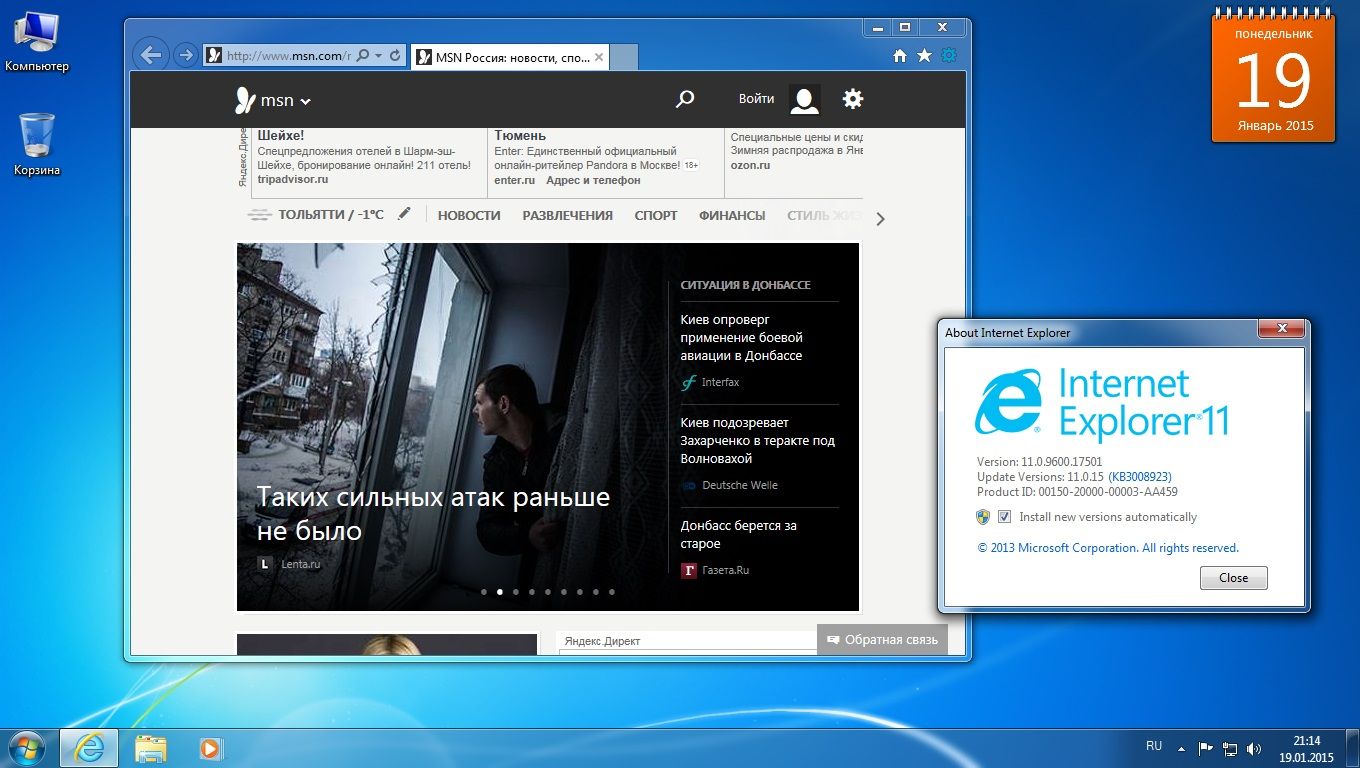Viewport: 1360px width, 768px height.
Task: Click the network tray icon
Action: click(1230, 748)
